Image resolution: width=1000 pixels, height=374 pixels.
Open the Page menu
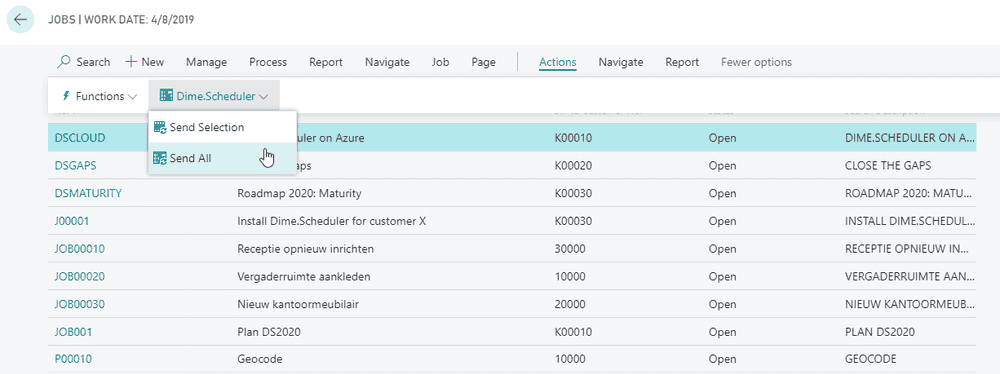pos(483,62)
